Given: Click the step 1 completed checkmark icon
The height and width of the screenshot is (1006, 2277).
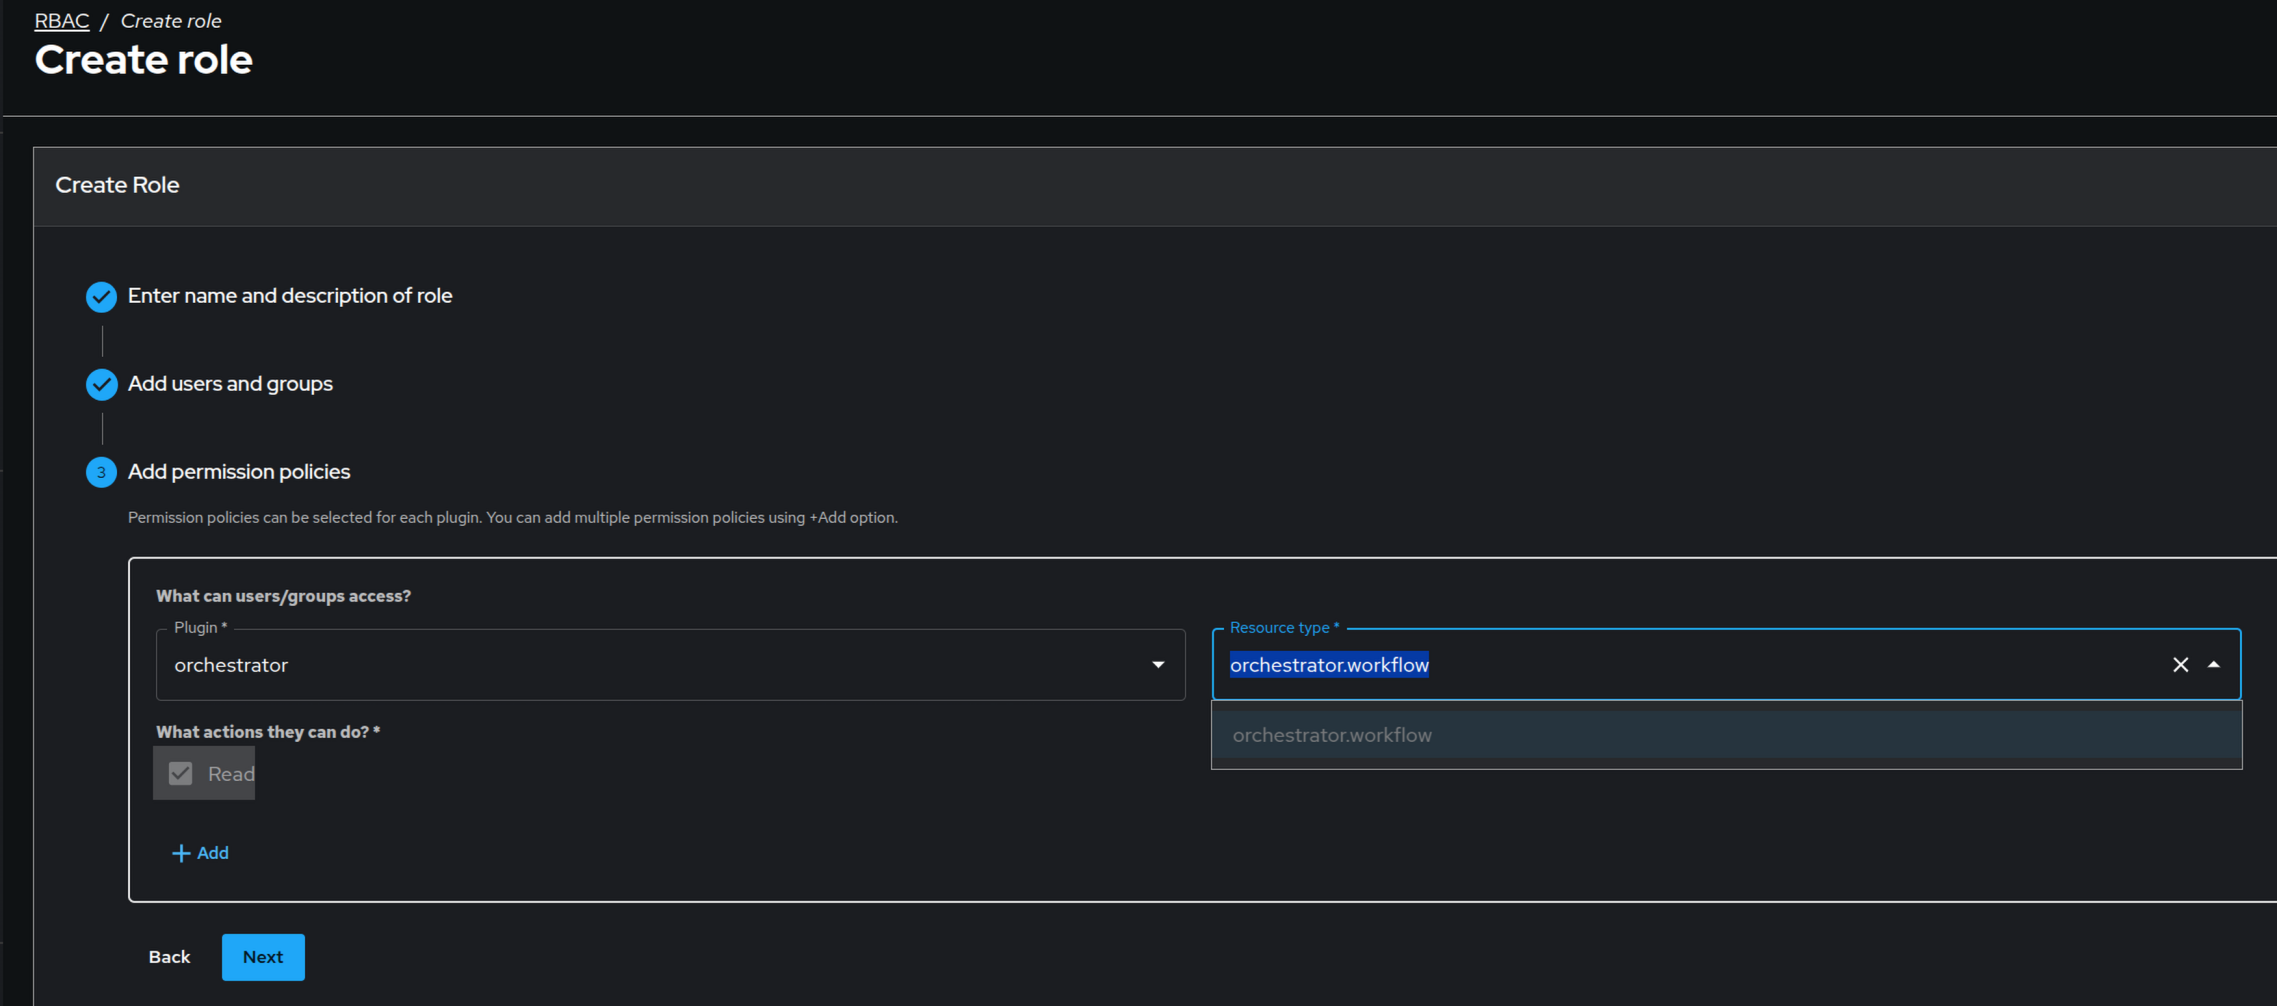Looking at the screenshot, I should click(x=101, y=297).
